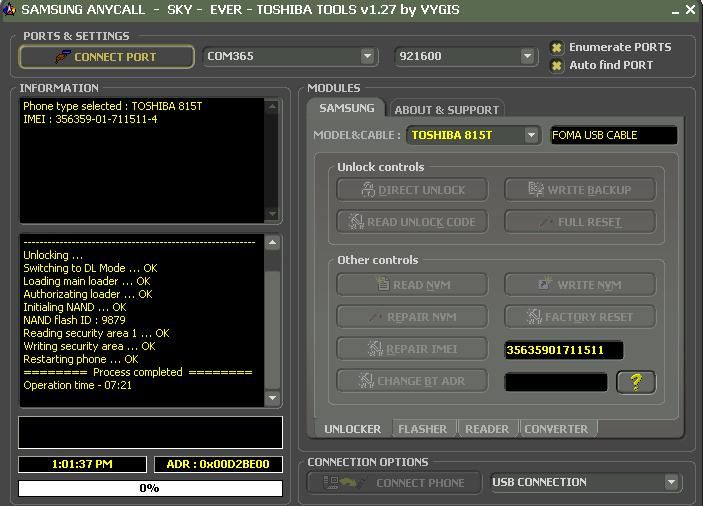
Task: Click the Repair IMEI button
Action: [x=412, y=349]
